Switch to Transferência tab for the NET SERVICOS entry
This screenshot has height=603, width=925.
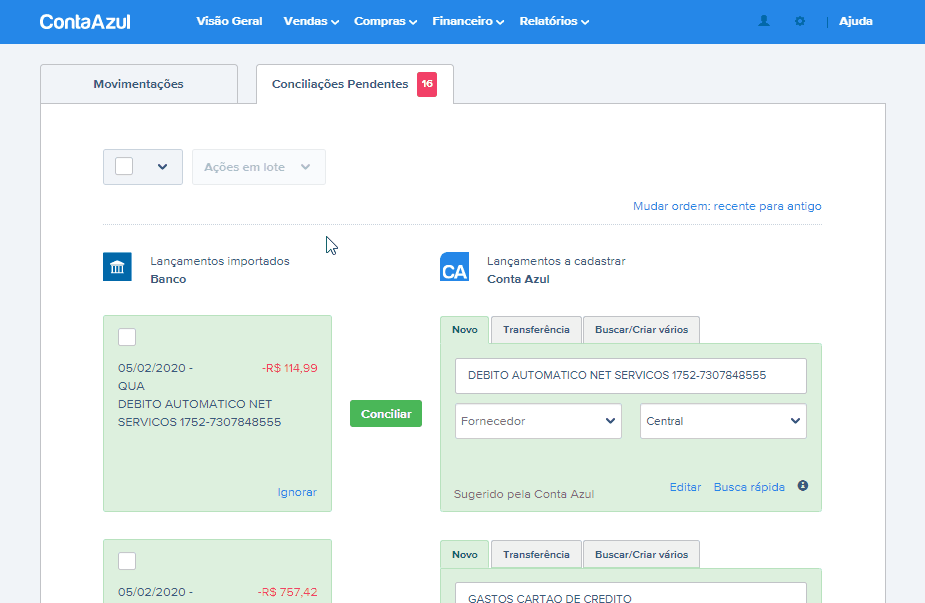536,330
